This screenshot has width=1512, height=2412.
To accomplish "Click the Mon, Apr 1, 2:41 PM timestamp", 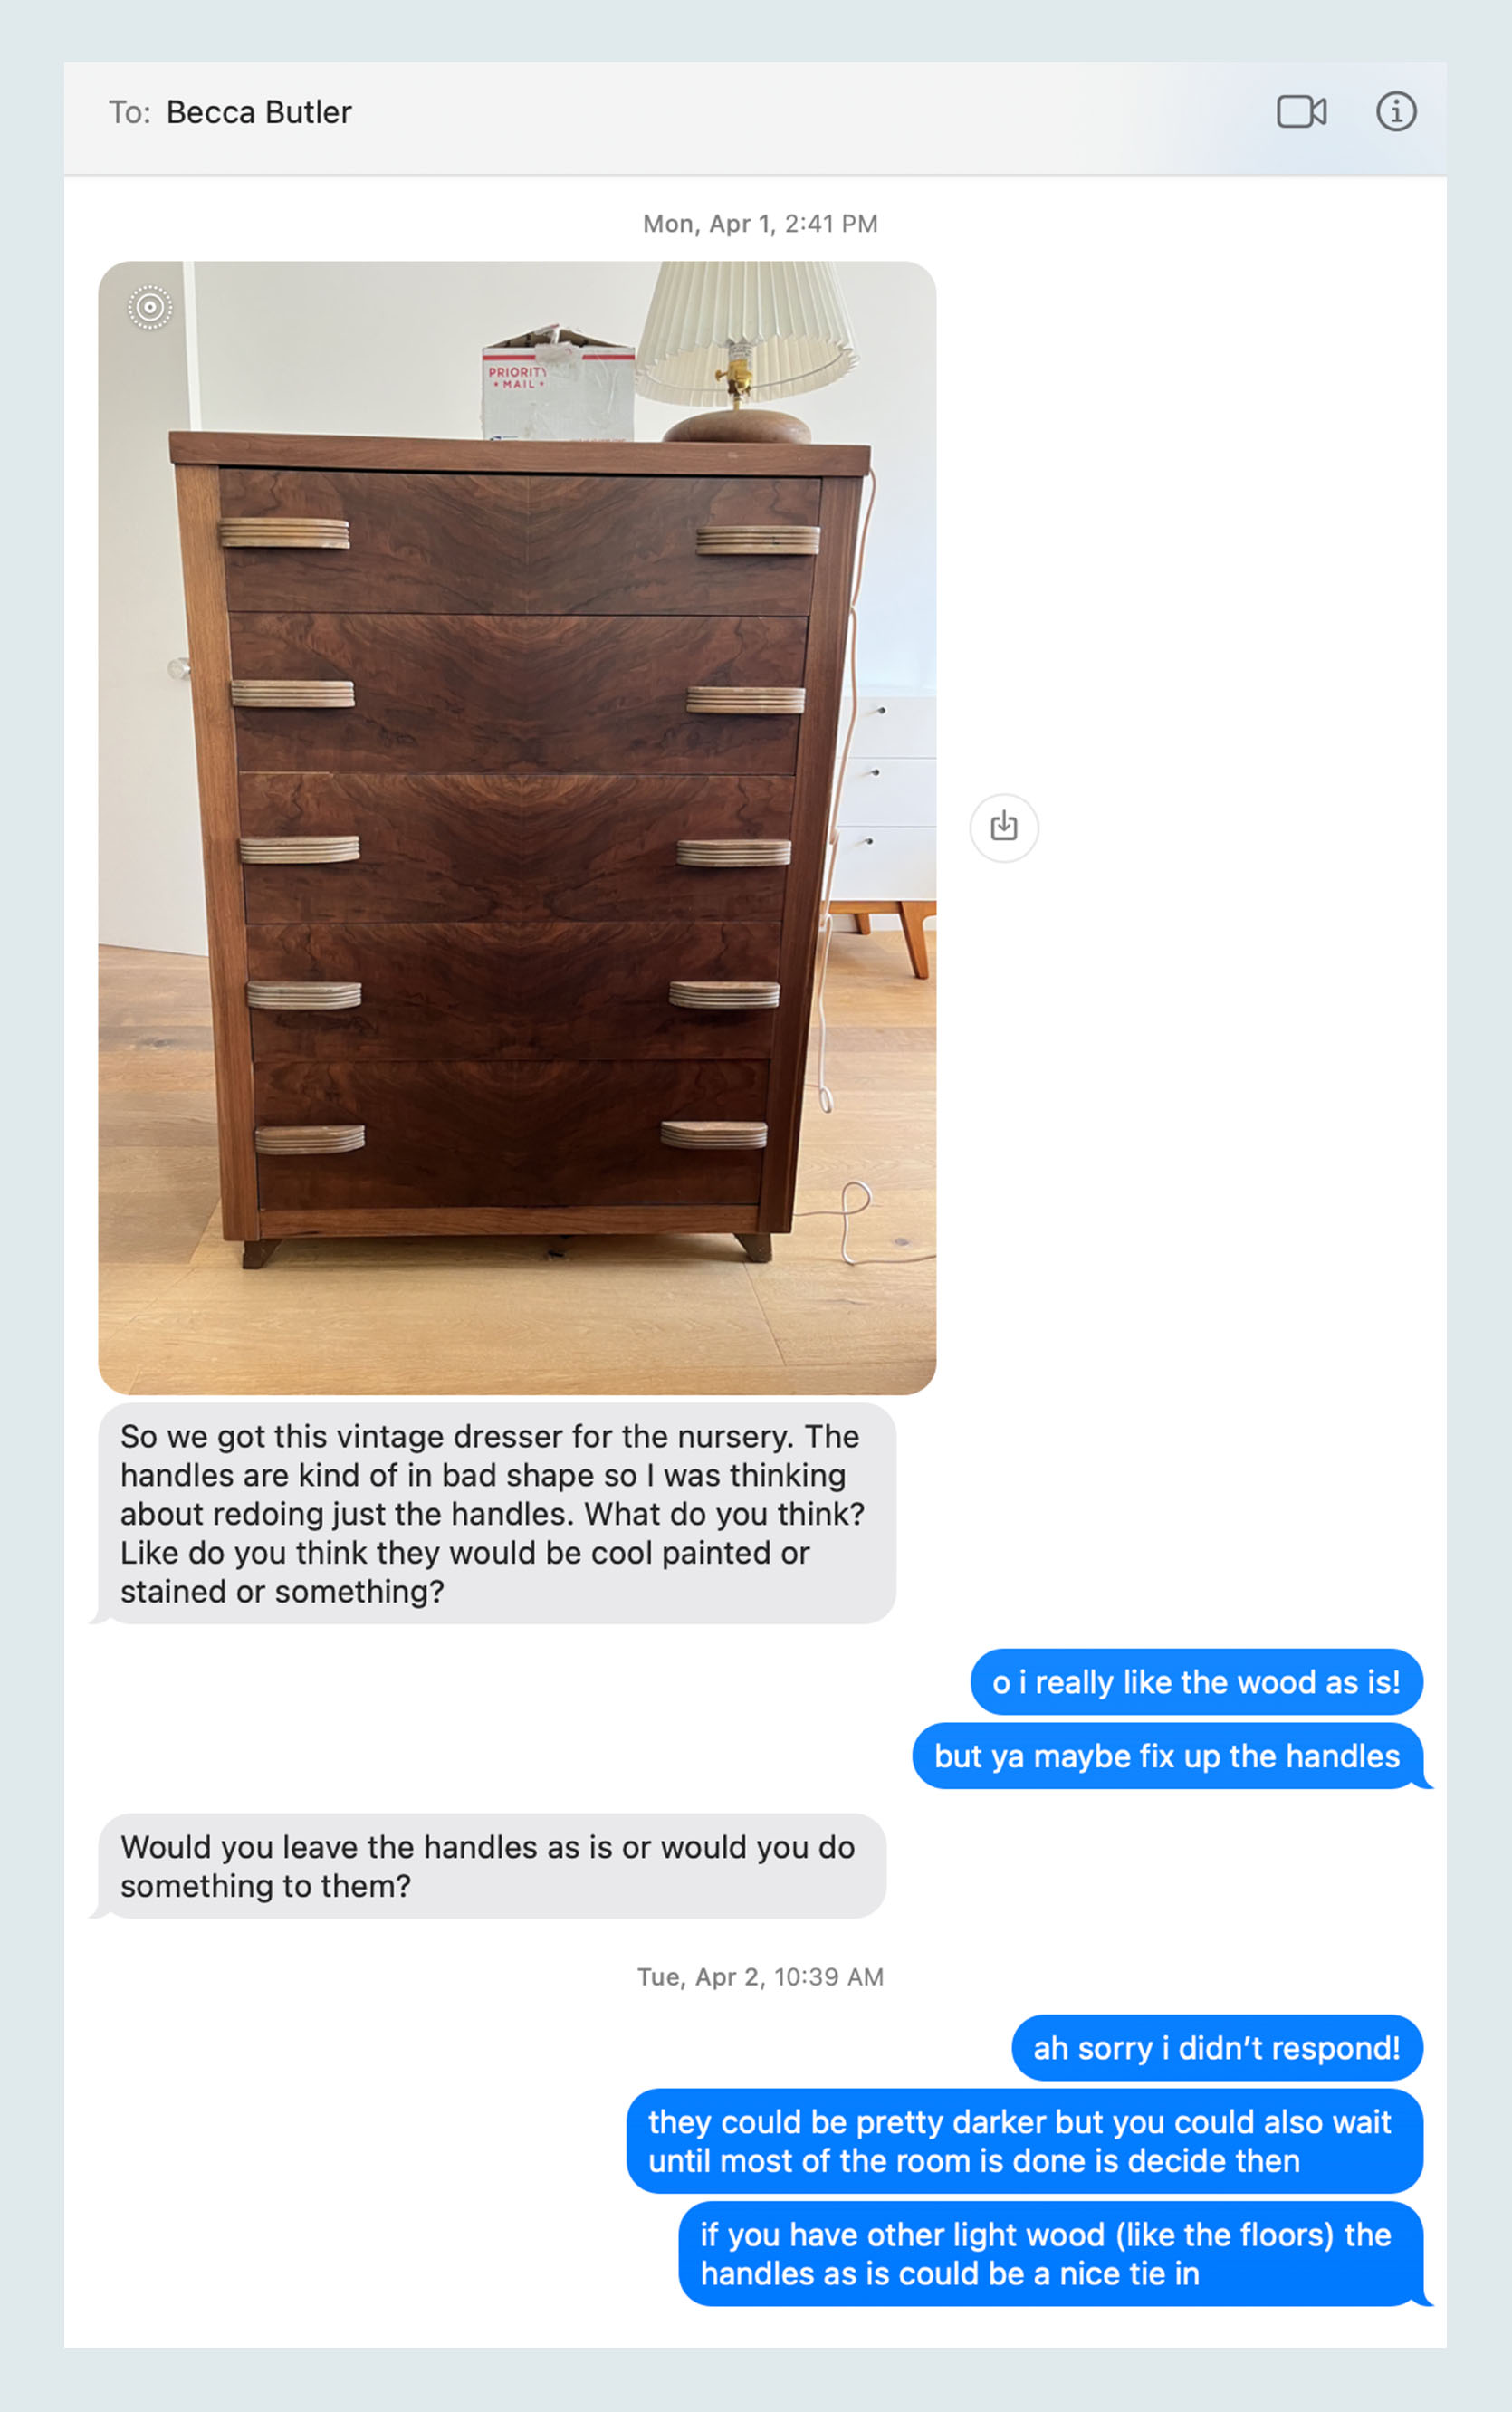I will pyautogui.click(x=760, y=224).
